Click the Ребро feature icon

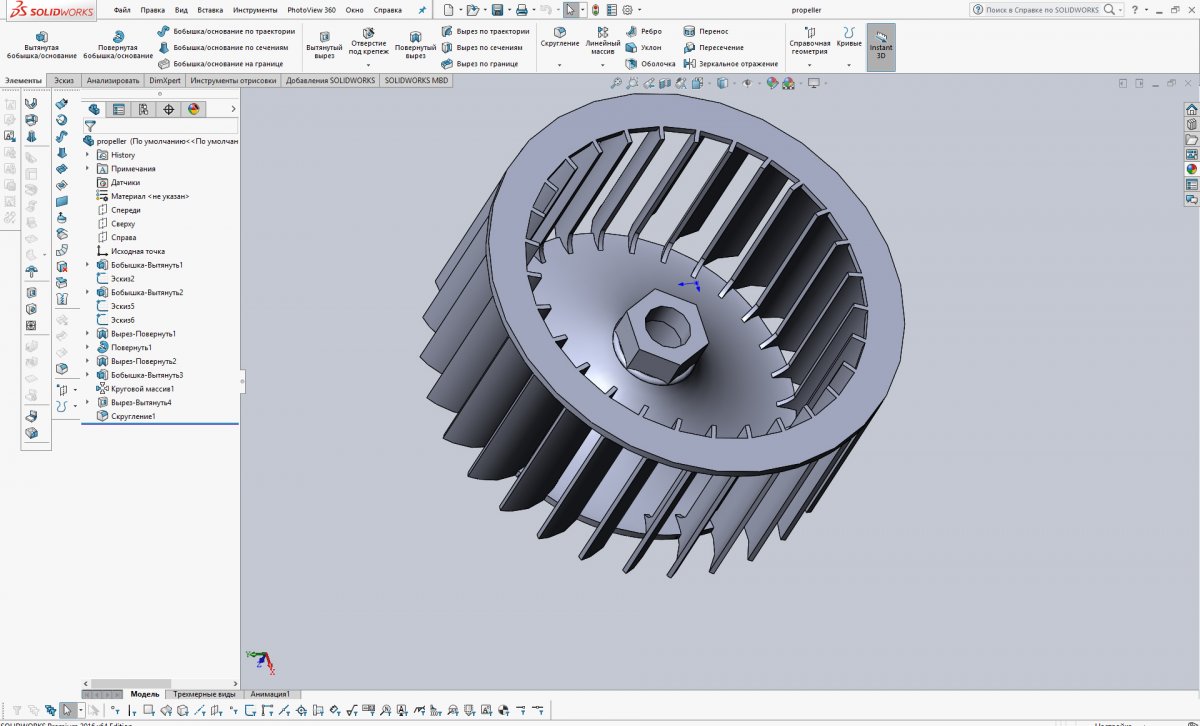pyautogui.click(x=644, y=32)
